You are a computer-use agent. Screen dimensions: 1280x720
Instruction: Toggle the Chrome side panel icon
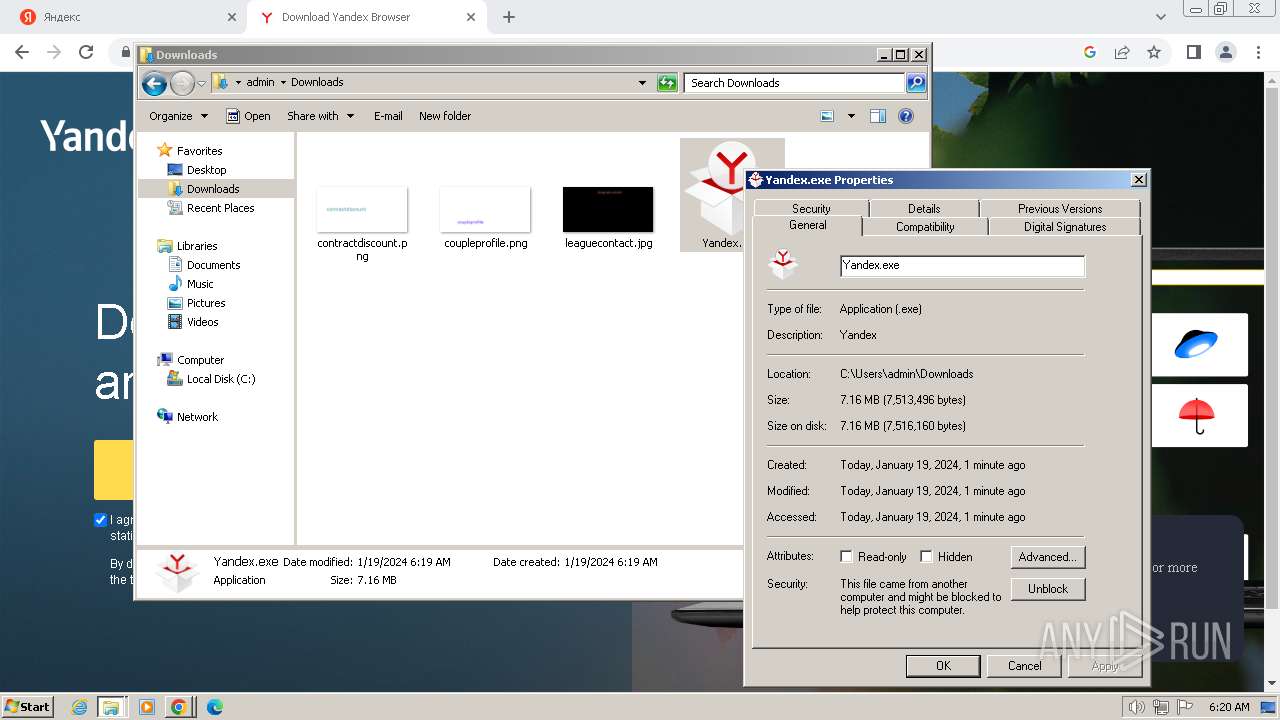point(1193,52)
